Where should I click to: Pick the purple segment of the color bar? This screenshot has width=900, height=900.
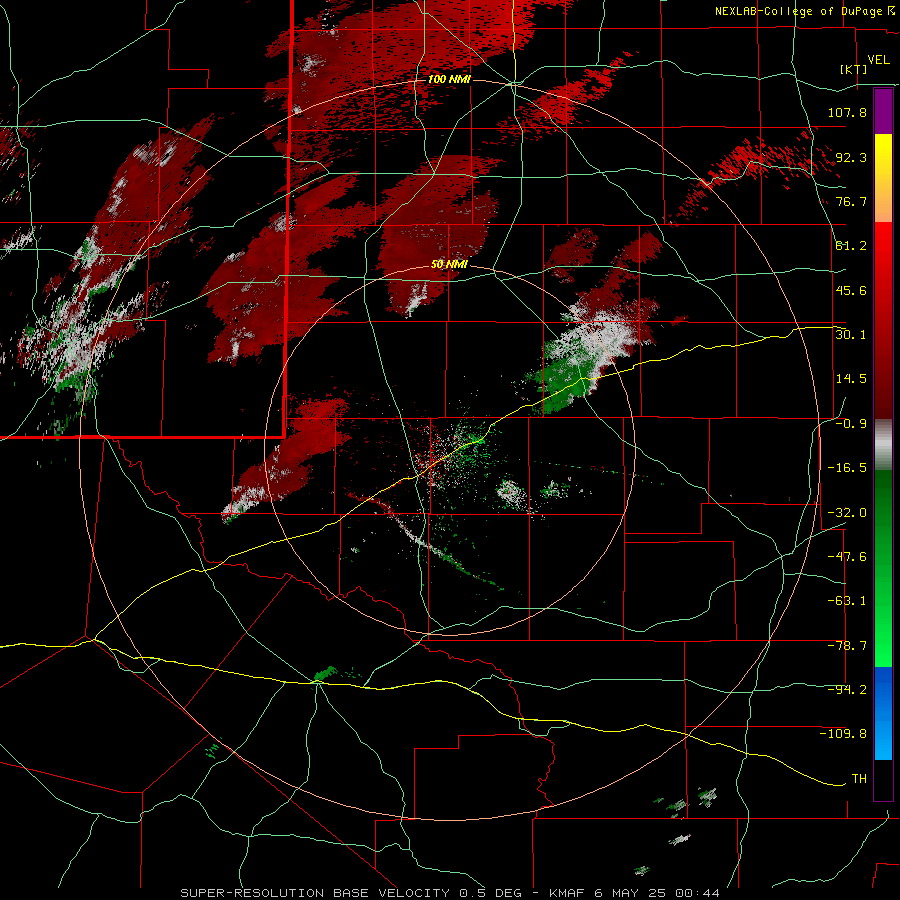883,112
